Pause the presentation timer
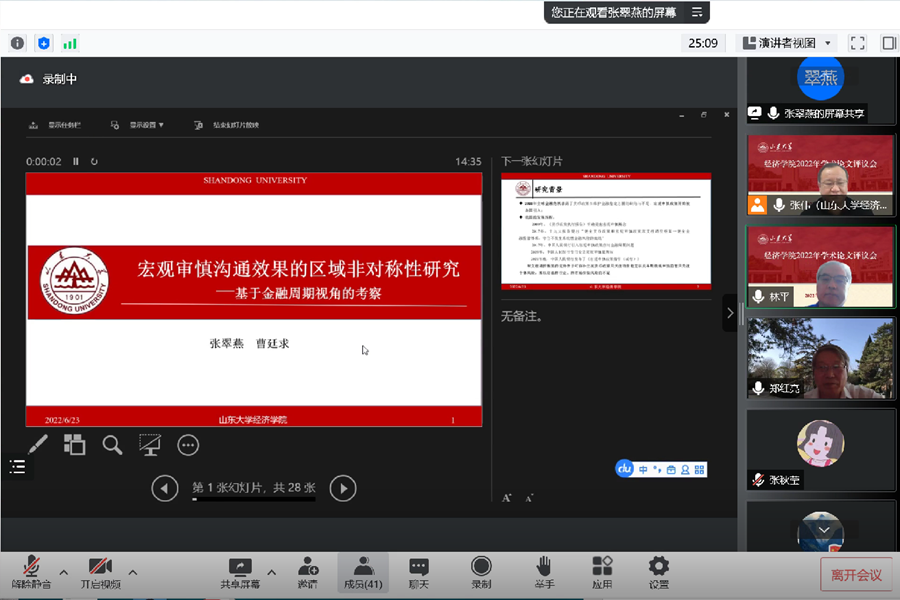Image resolution: width=900 pixels, height=600 pixels. click(76, 161)
